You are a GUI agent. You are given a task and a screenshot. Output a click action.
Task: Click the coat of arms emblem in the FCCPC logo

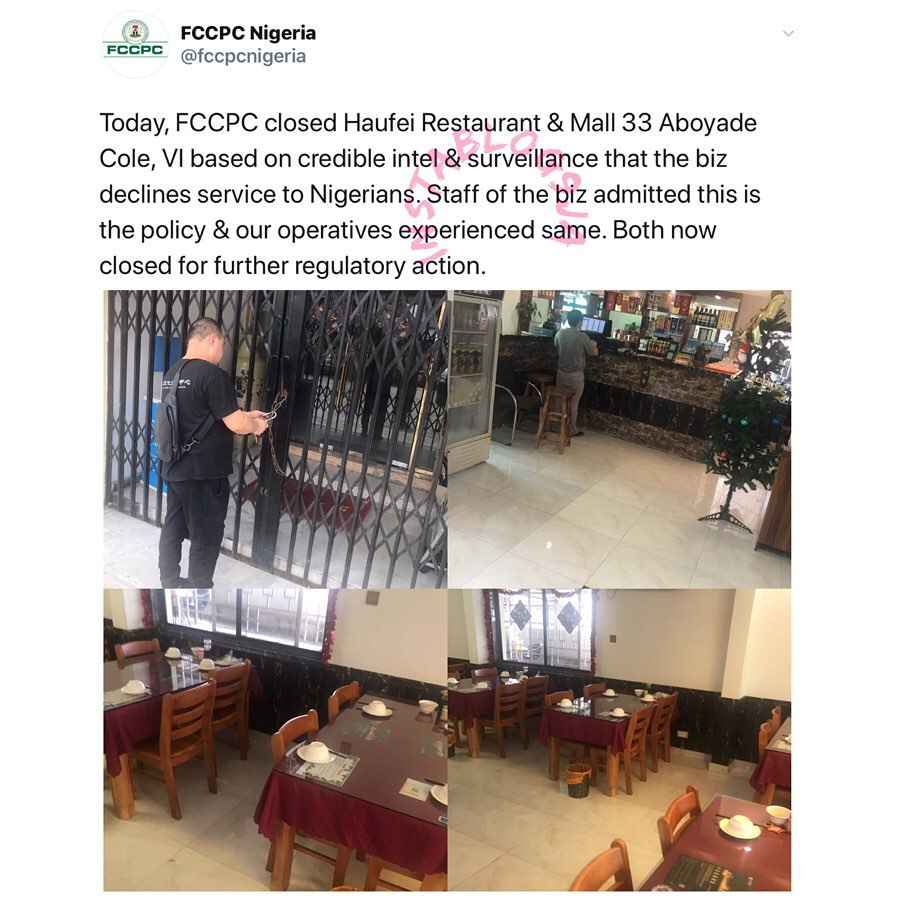coord(135,31)
